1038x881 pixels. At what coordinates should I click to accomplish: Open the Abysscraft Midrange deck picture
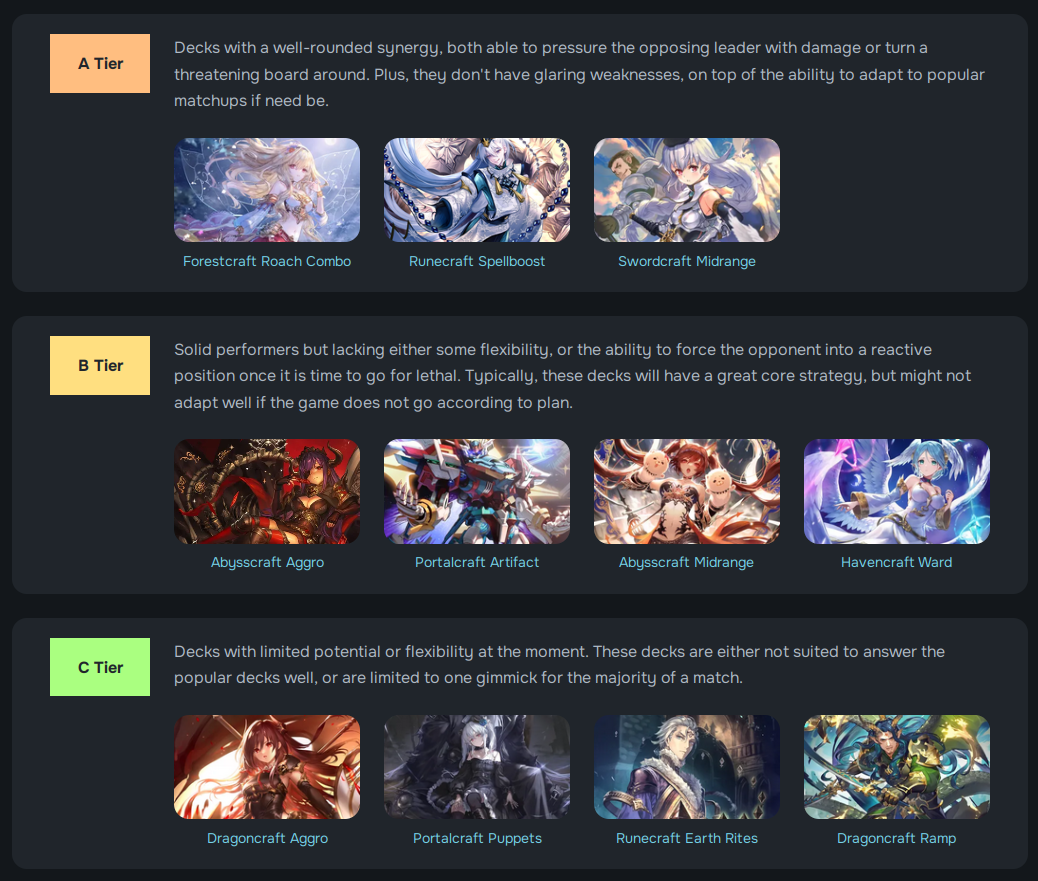[686, 492]
